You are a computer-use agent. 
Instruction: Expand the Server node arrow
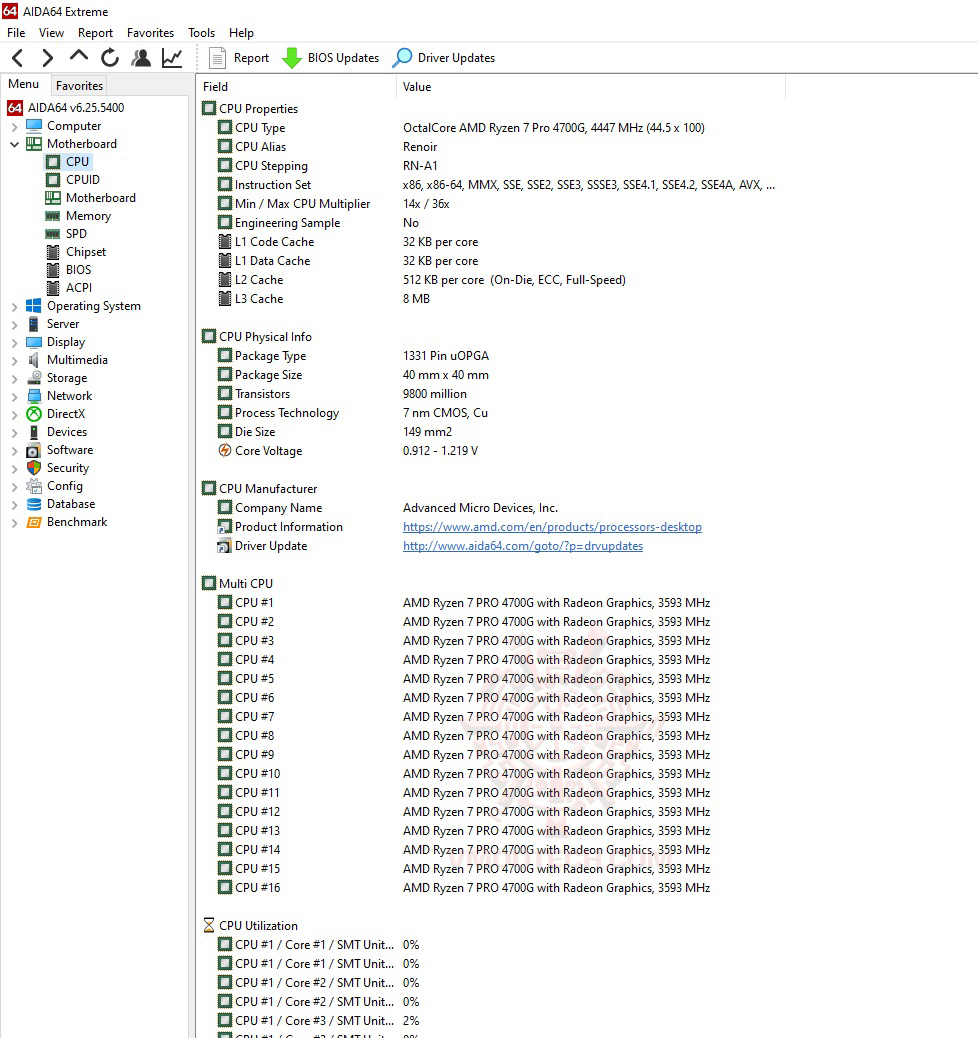click(15, 324)
